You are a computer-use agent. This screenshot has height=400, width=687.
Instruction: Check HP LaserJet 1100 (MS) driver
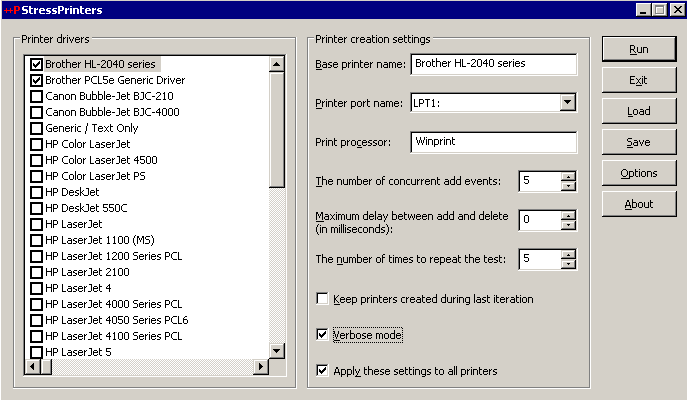[36, 240]
